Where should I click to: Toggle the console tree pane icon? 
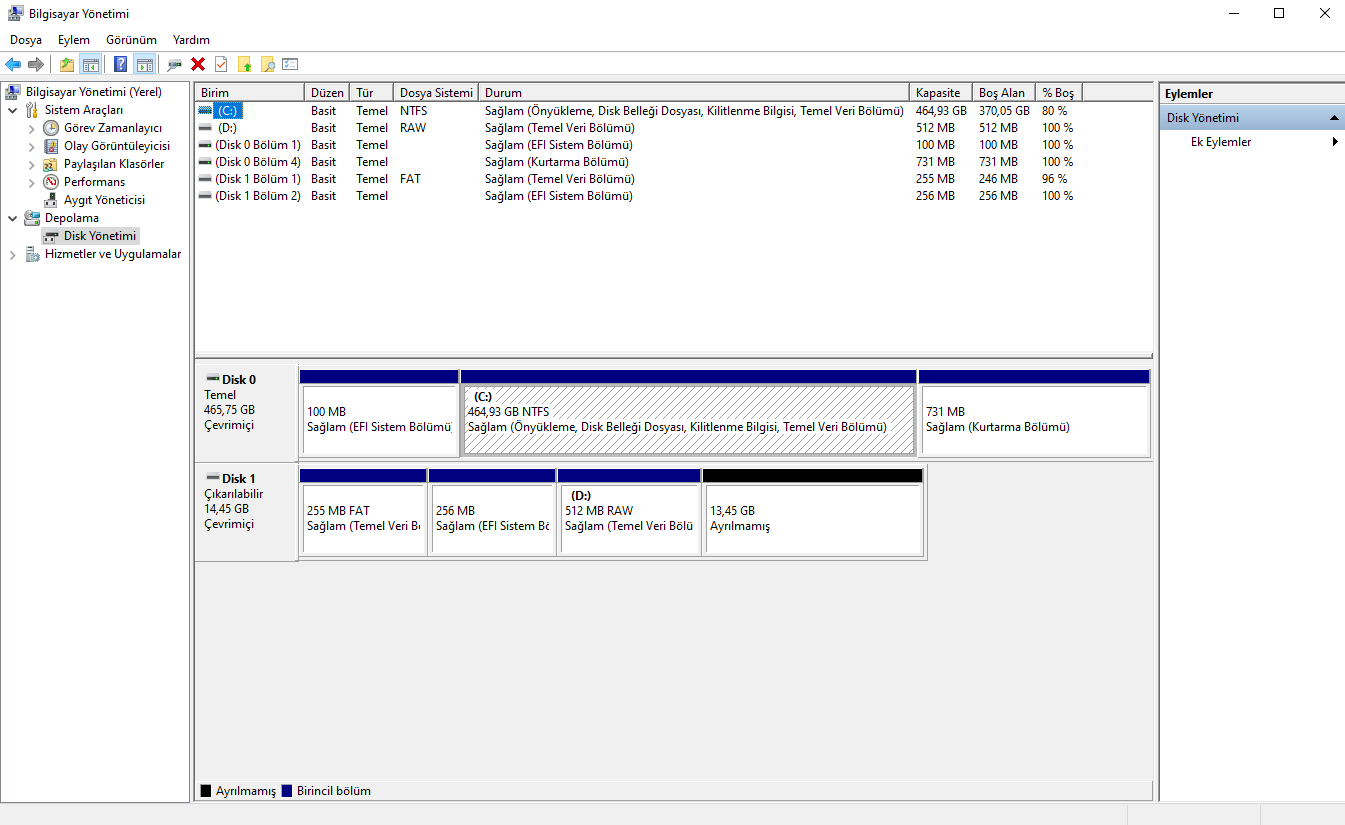tap(90, 65)
